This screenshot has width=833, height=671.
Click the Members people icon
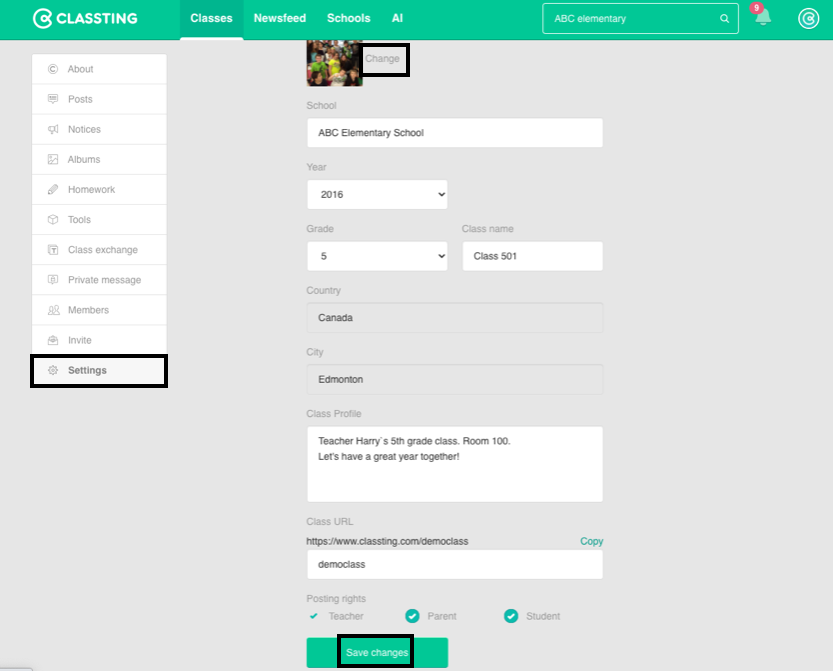(54, 310)
